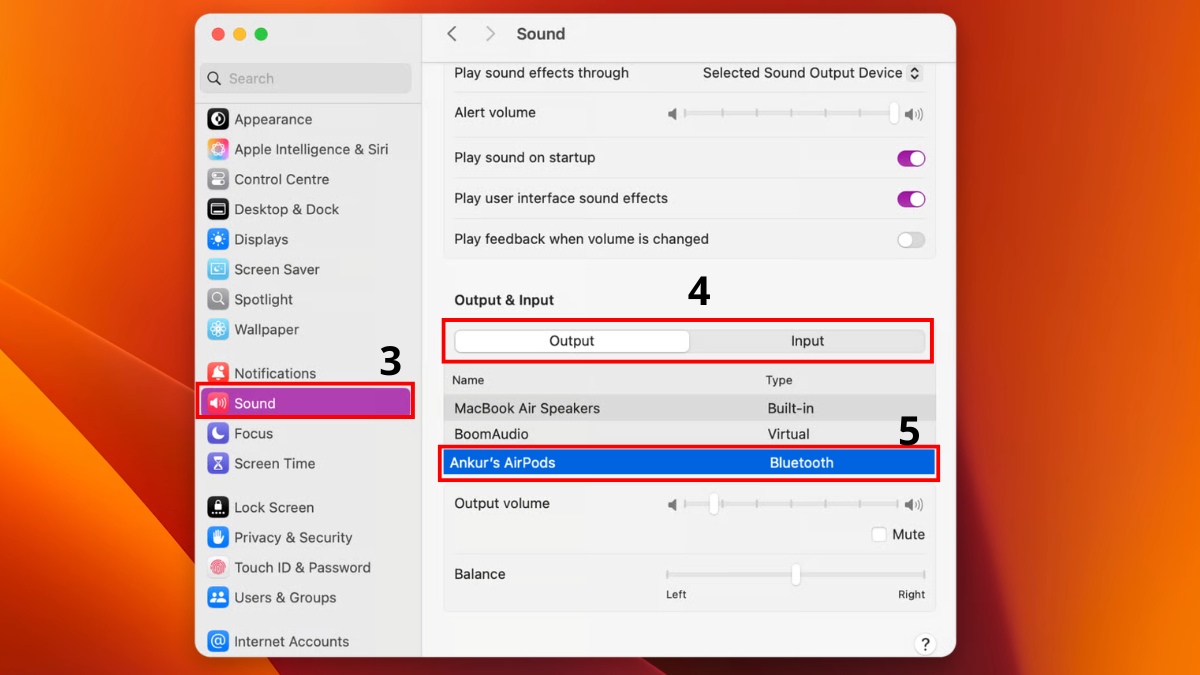The image size is (1200, 675).
Task: Click the forward chevron in title bar
Action: pyautogui.click(x=490, y=34)
